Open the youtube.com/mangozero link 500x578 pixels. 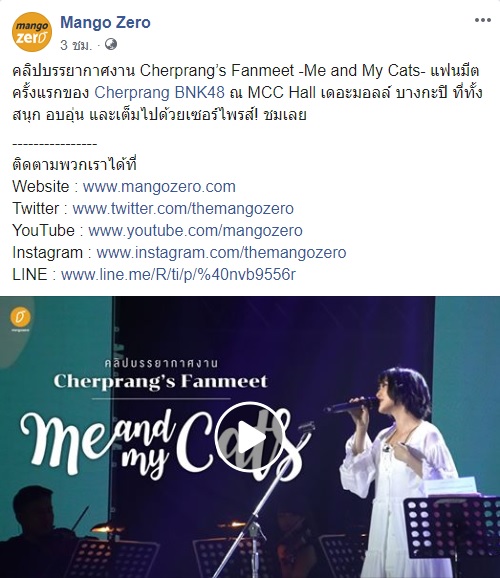click(195, 231)
